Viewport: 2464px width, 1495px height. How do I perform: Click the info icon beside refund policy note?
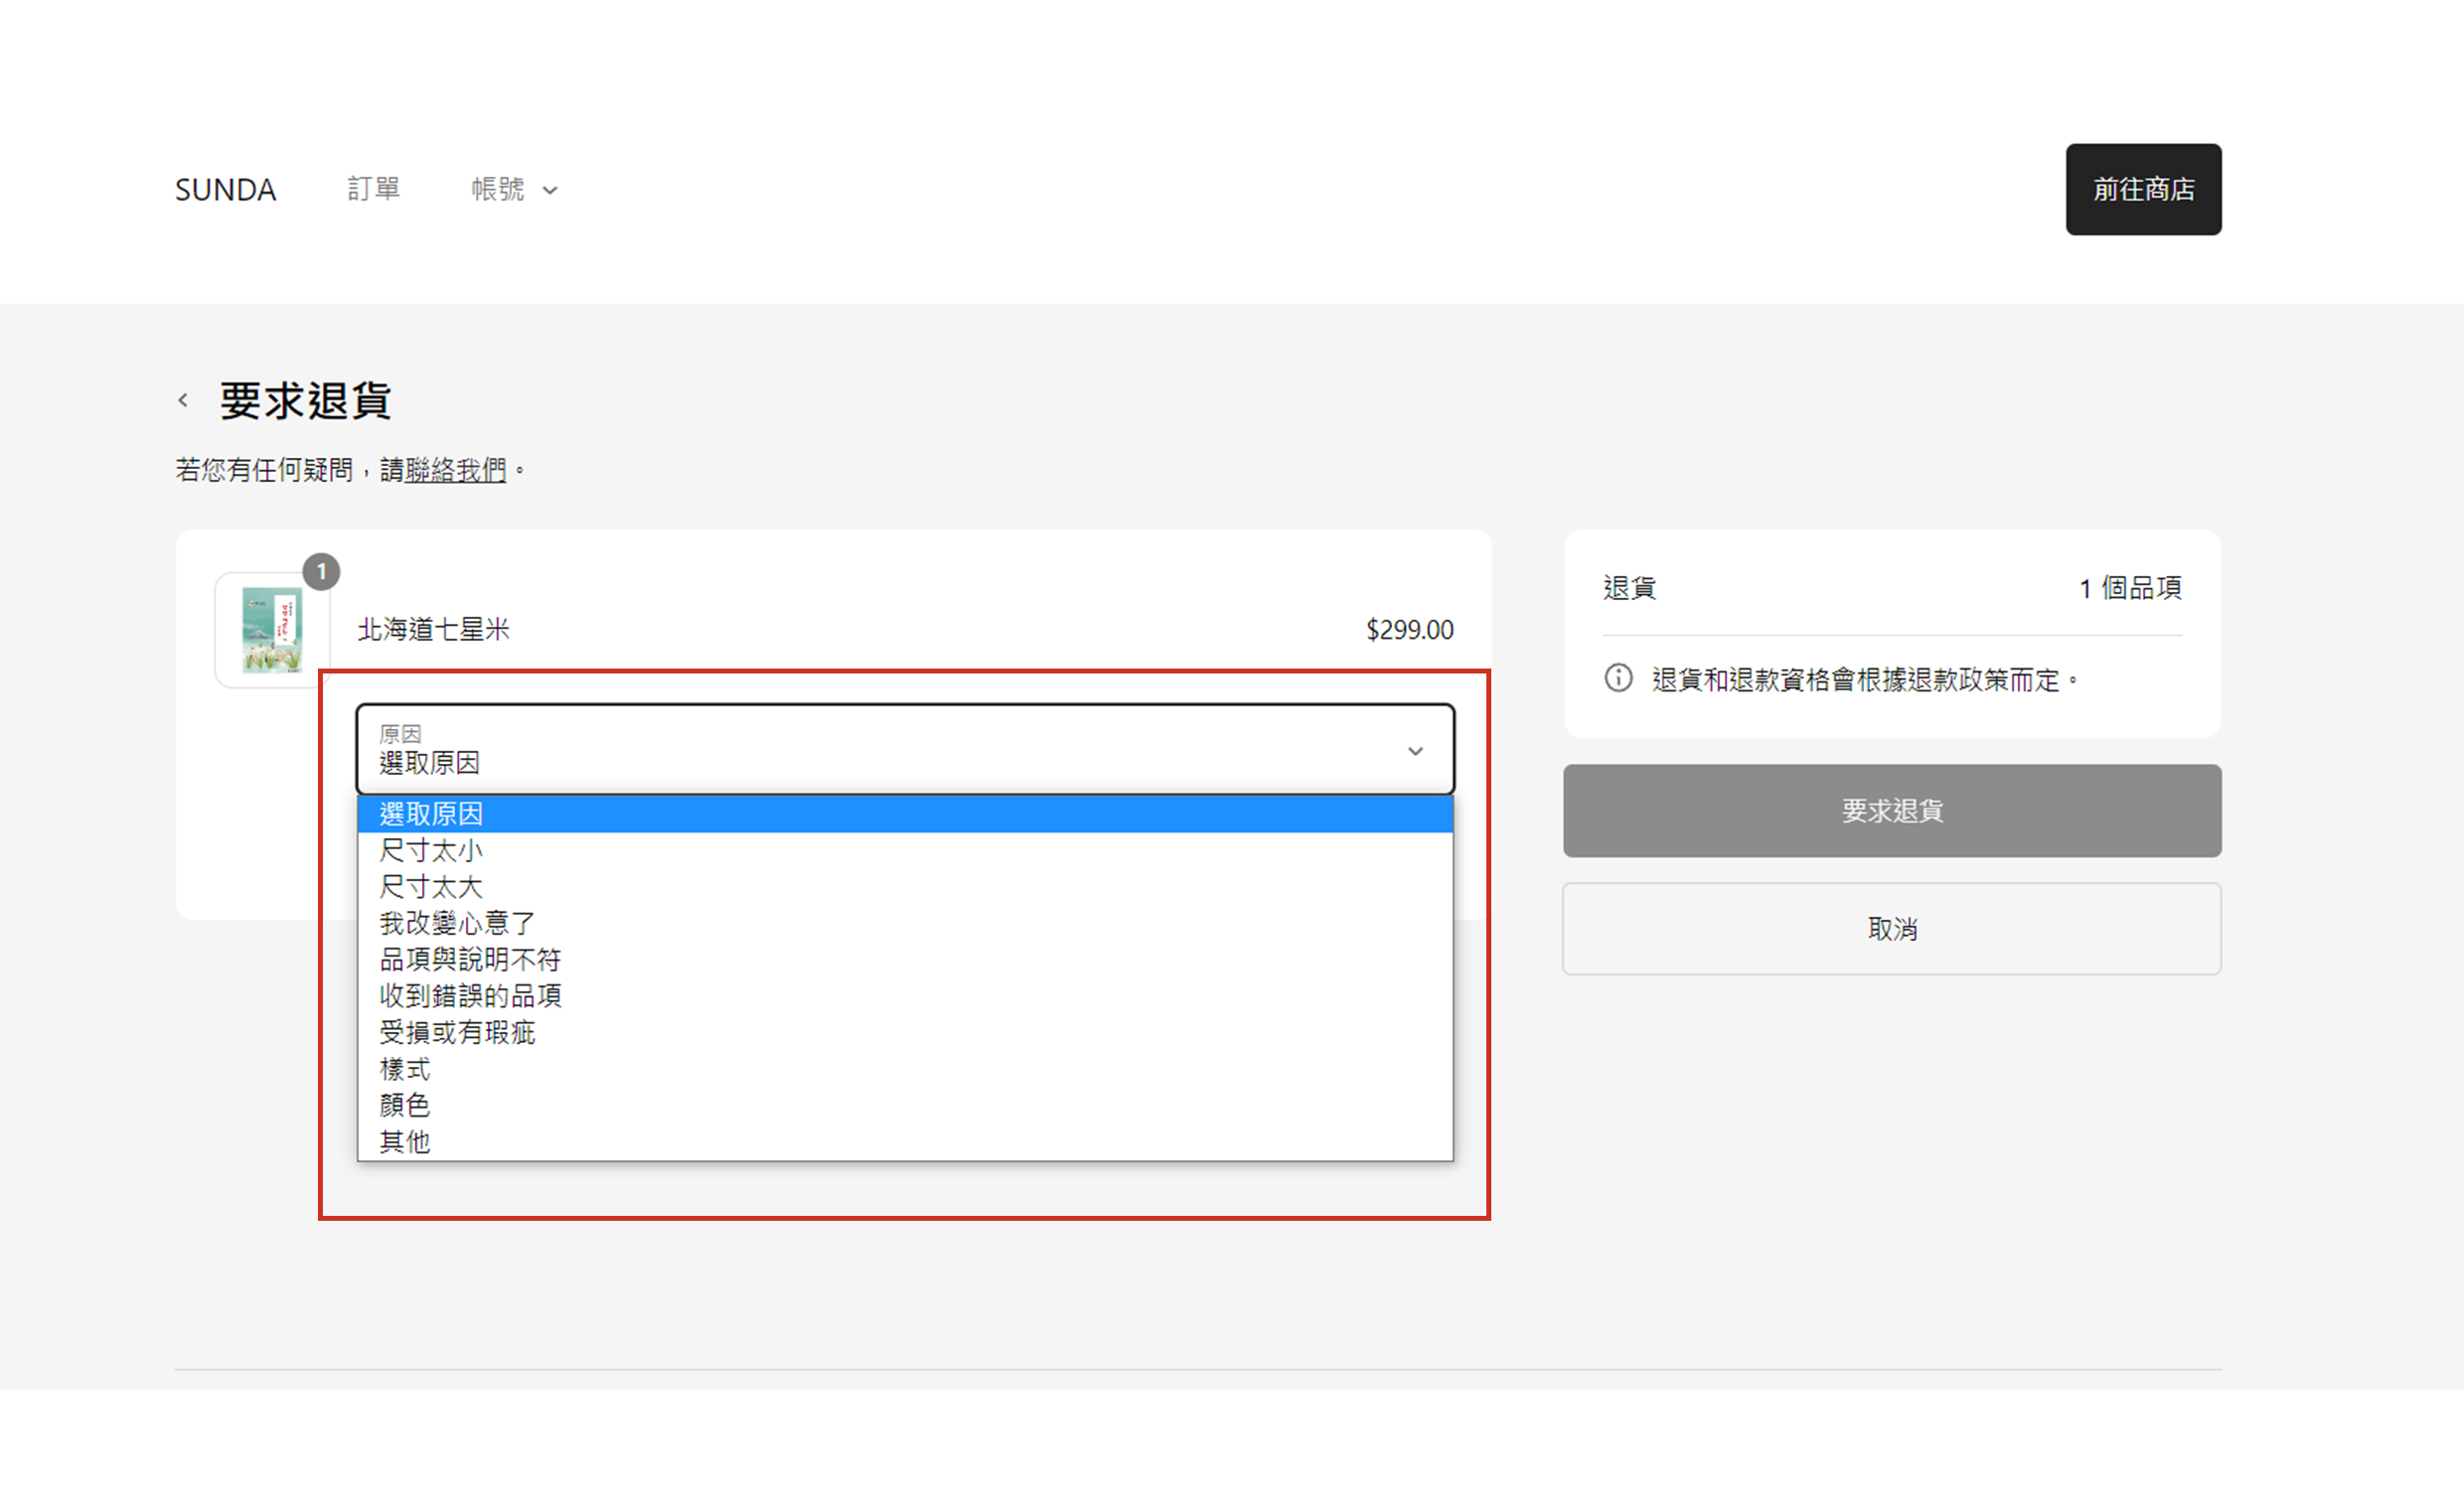1618,678
